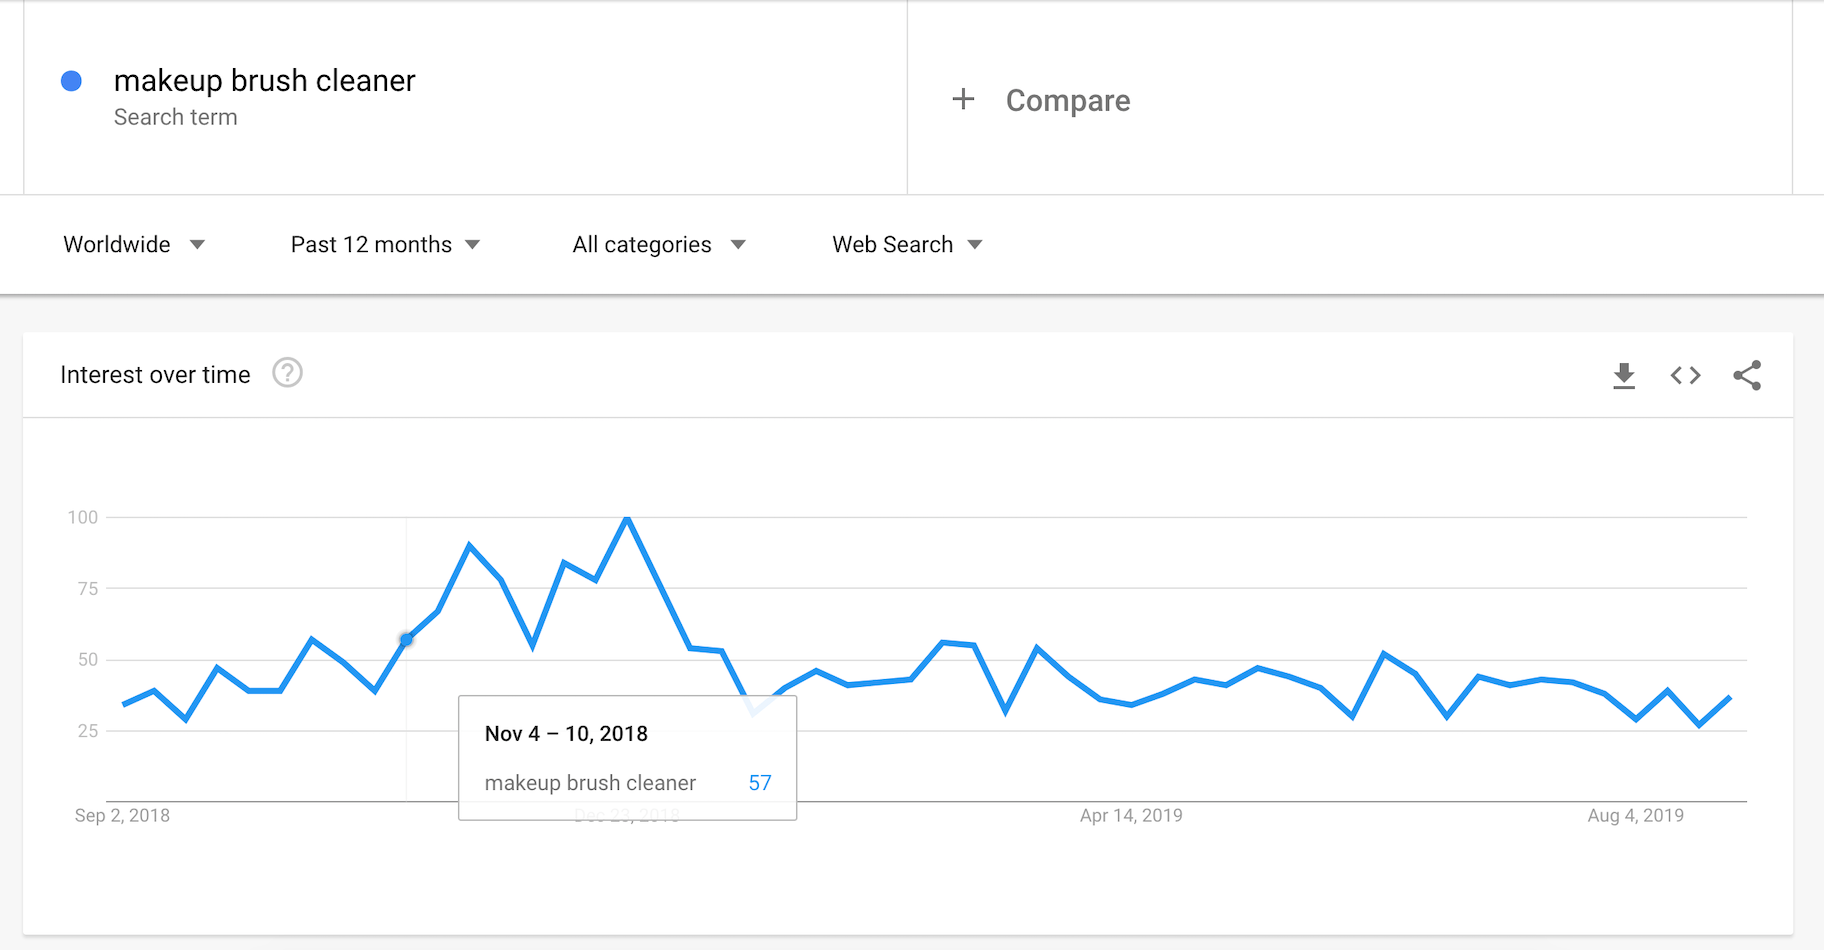Click the blue dot beside search term

pyautogui.click(x=71, y=81)
